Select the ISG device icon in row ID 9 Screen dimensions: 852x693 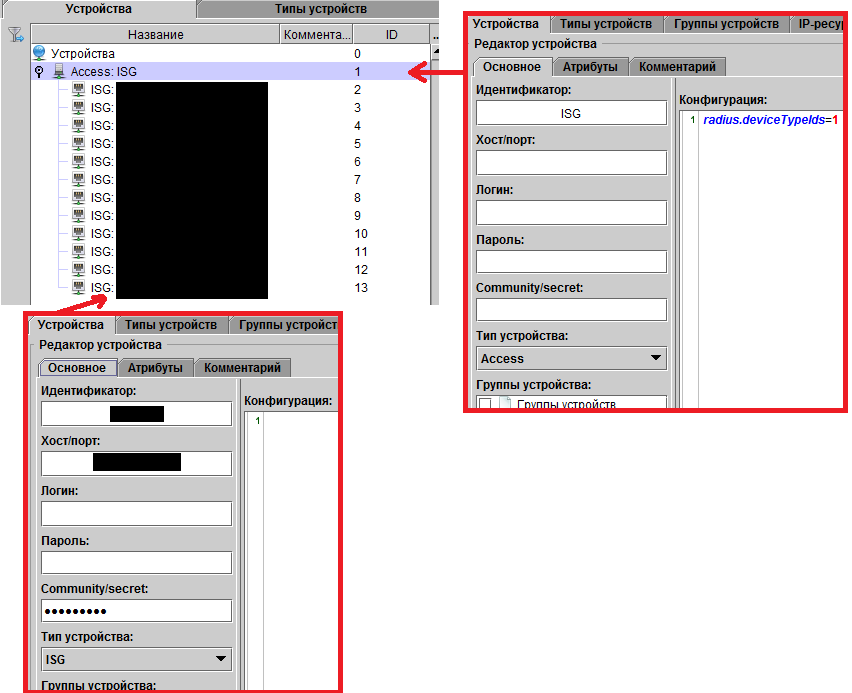[79, 215]
